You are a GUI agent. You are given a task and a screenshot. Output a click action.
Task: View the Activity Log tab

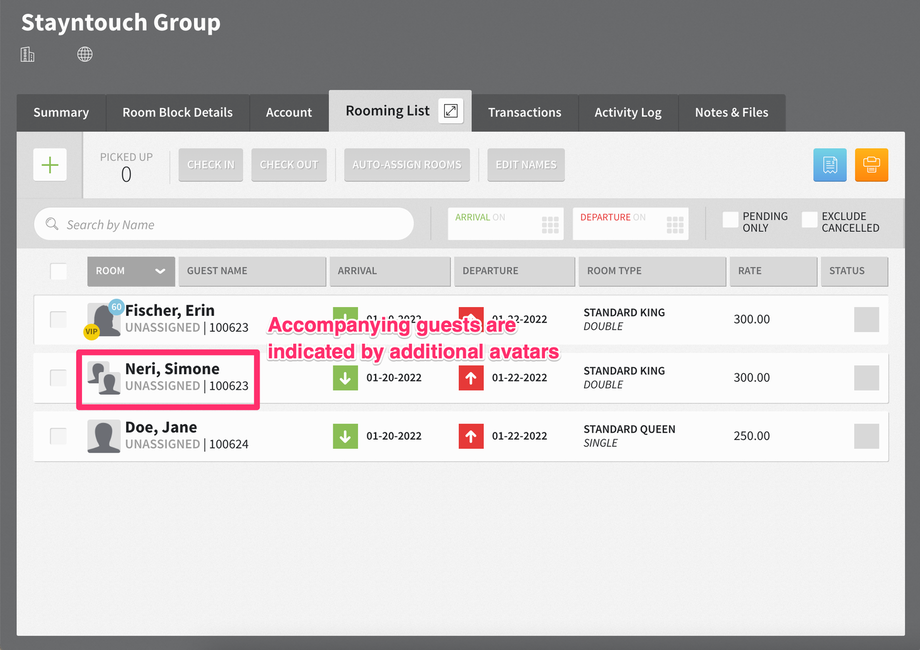point(628,113)
